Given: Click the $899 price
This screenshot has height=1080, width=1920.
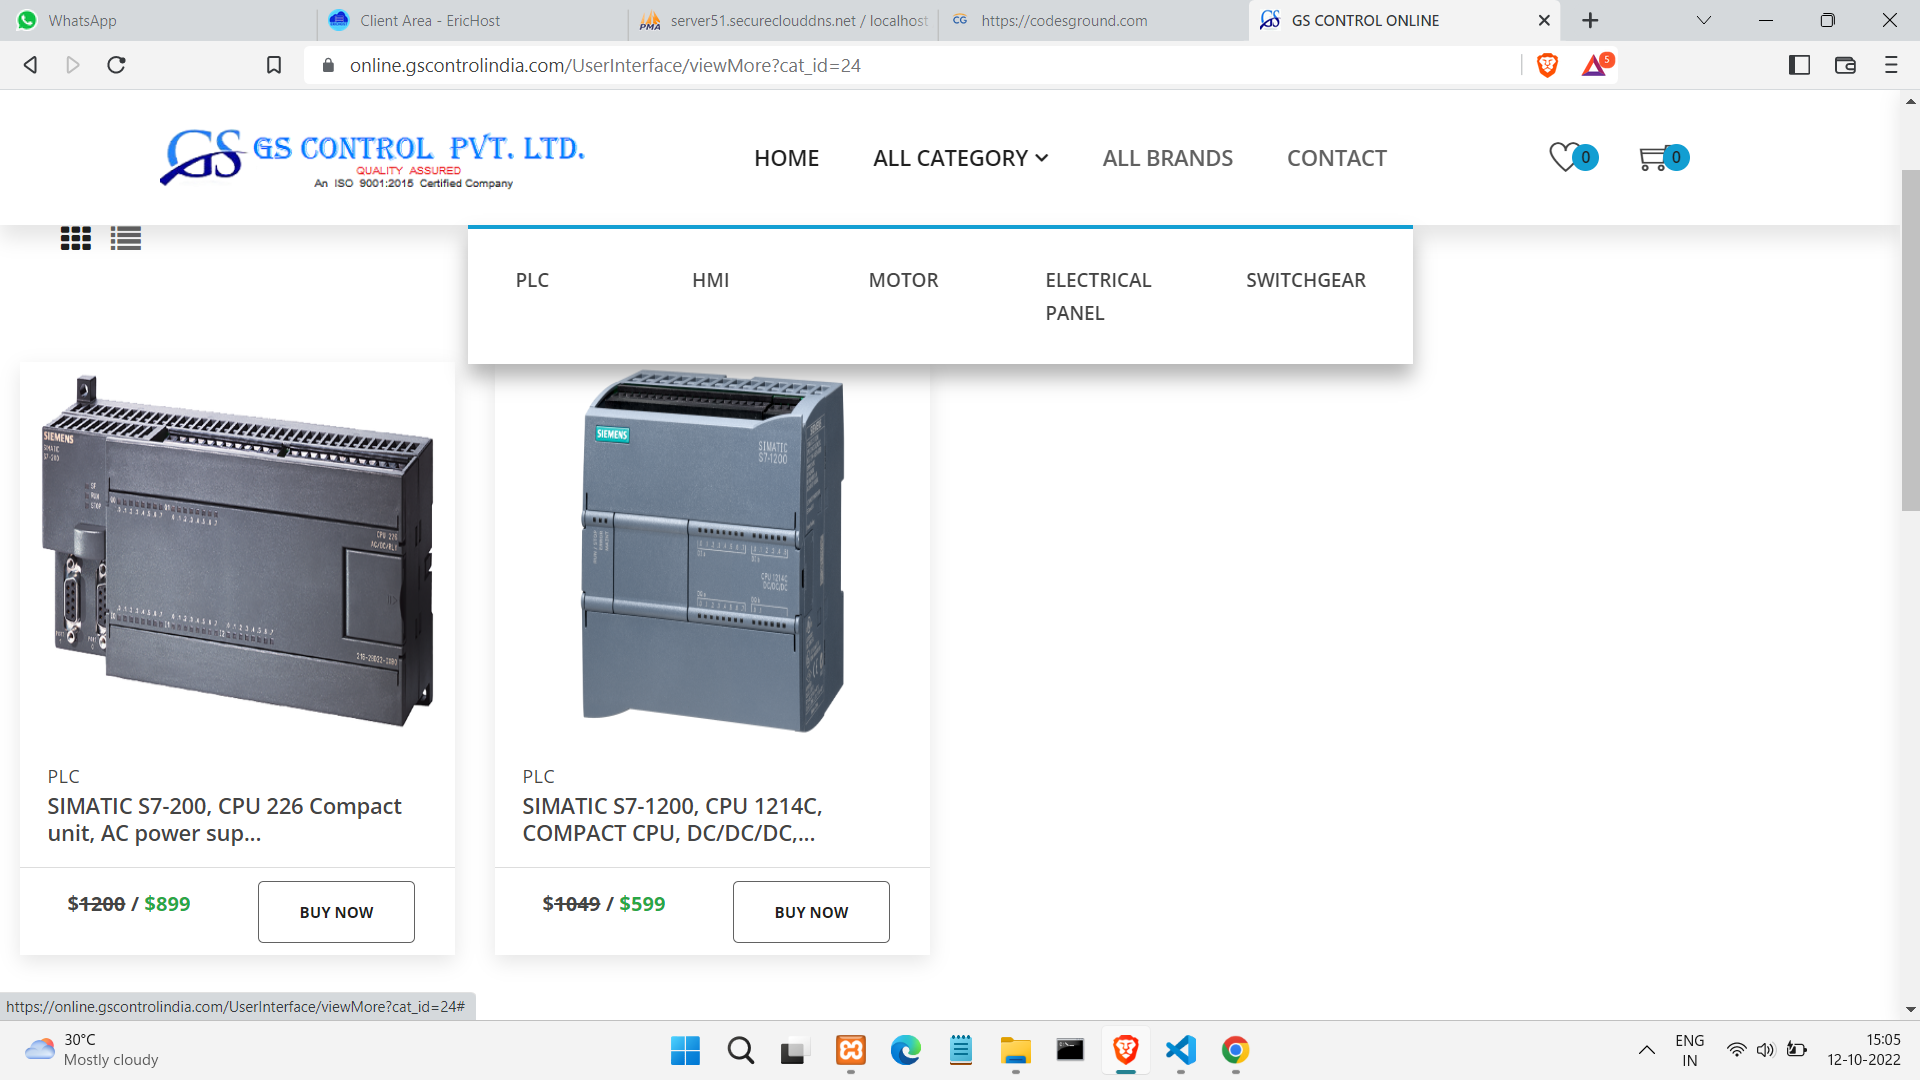Looking at the screenshot, I should [167, 904].
